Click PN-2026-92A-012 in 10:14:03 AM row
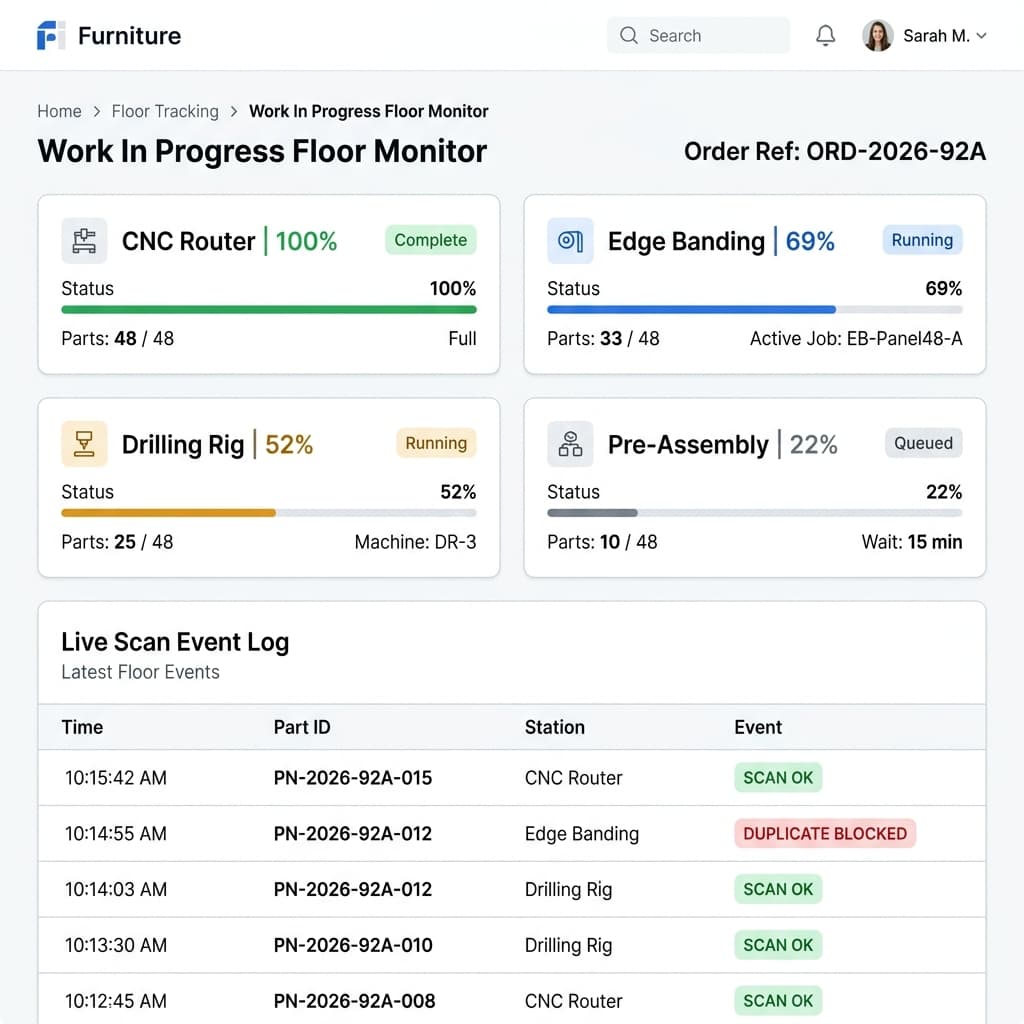This screenshot has height=1024, width=1024. (x=353, y=889)
